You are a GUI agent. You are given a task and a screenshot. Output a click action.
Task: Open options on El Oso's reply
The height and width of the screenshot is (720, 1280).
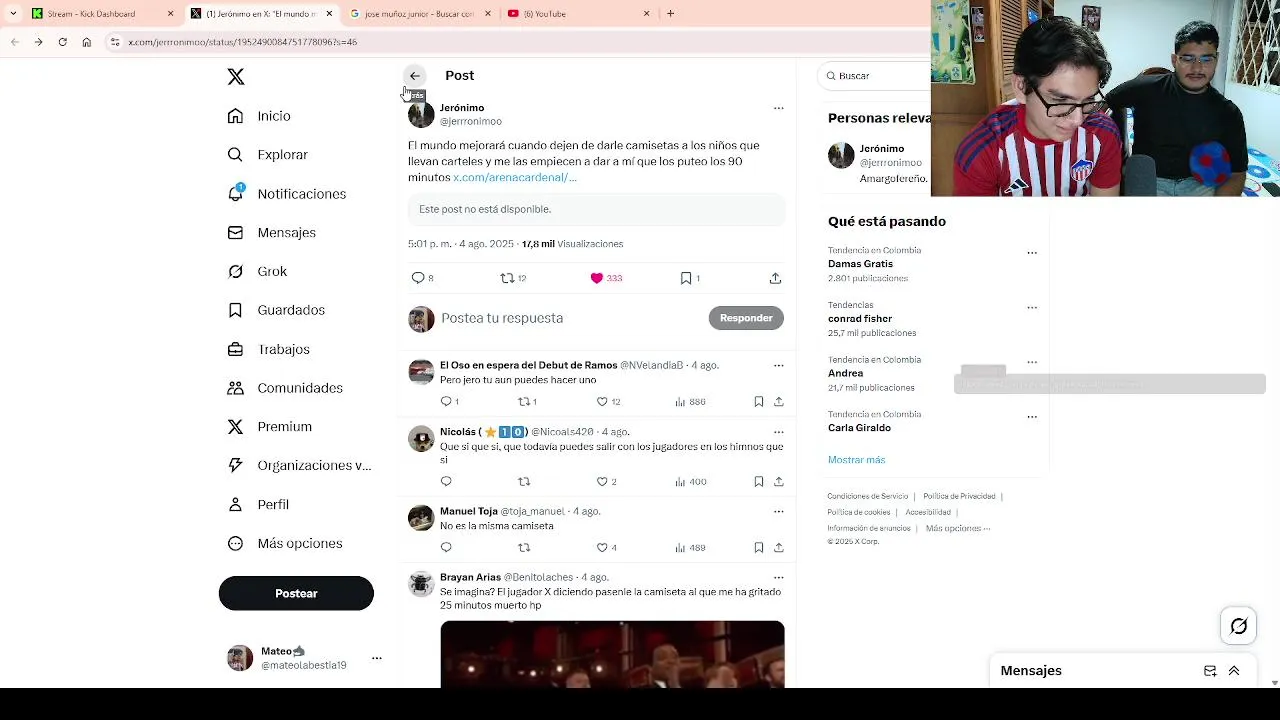point(778,366)
